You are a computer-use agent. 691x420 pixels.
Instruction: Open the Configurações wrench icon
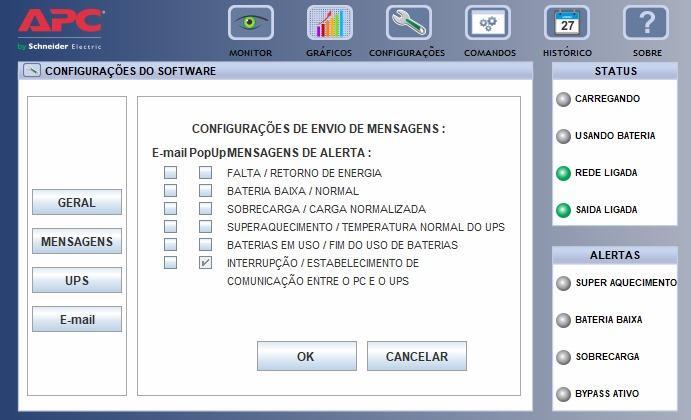click(x=409, y=23)
